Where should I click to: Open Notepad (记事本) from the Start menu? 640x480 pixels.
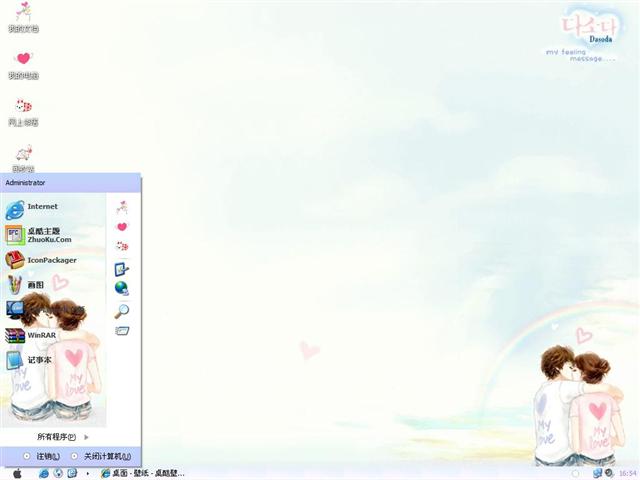[29, 360]
